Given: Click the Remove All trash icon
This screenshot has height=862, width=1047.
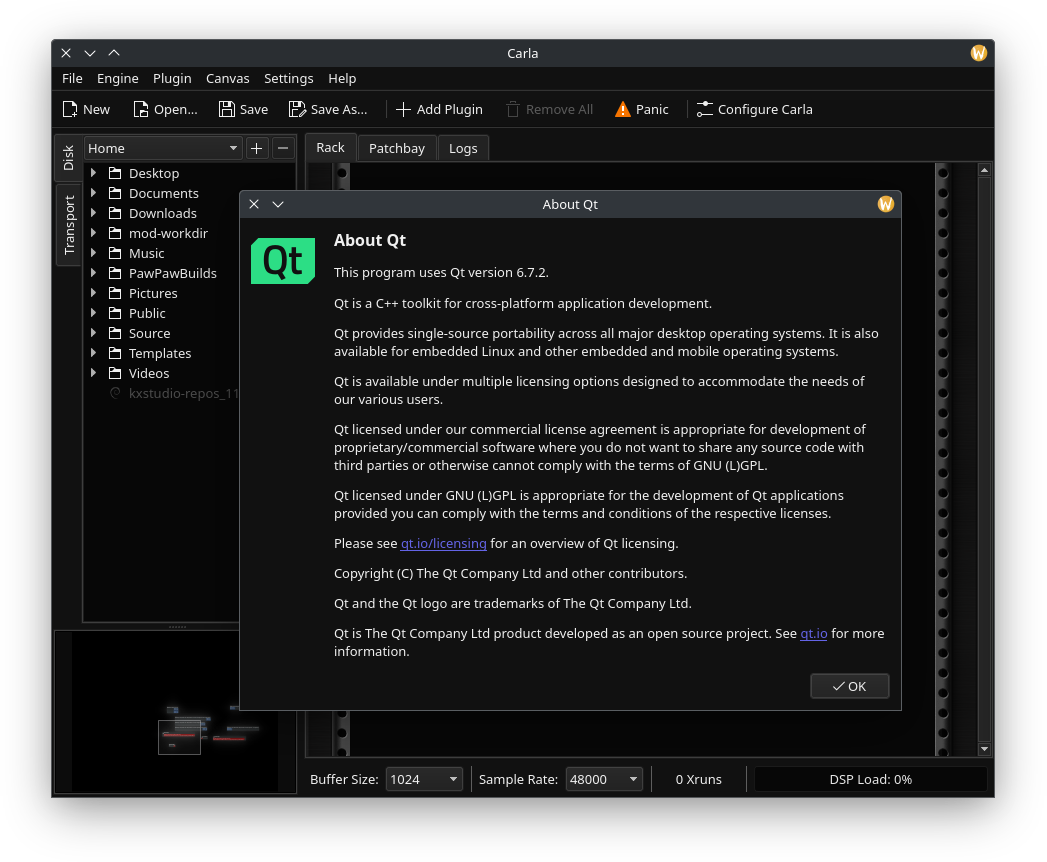Looking at the screenshot, I should 513,110.
